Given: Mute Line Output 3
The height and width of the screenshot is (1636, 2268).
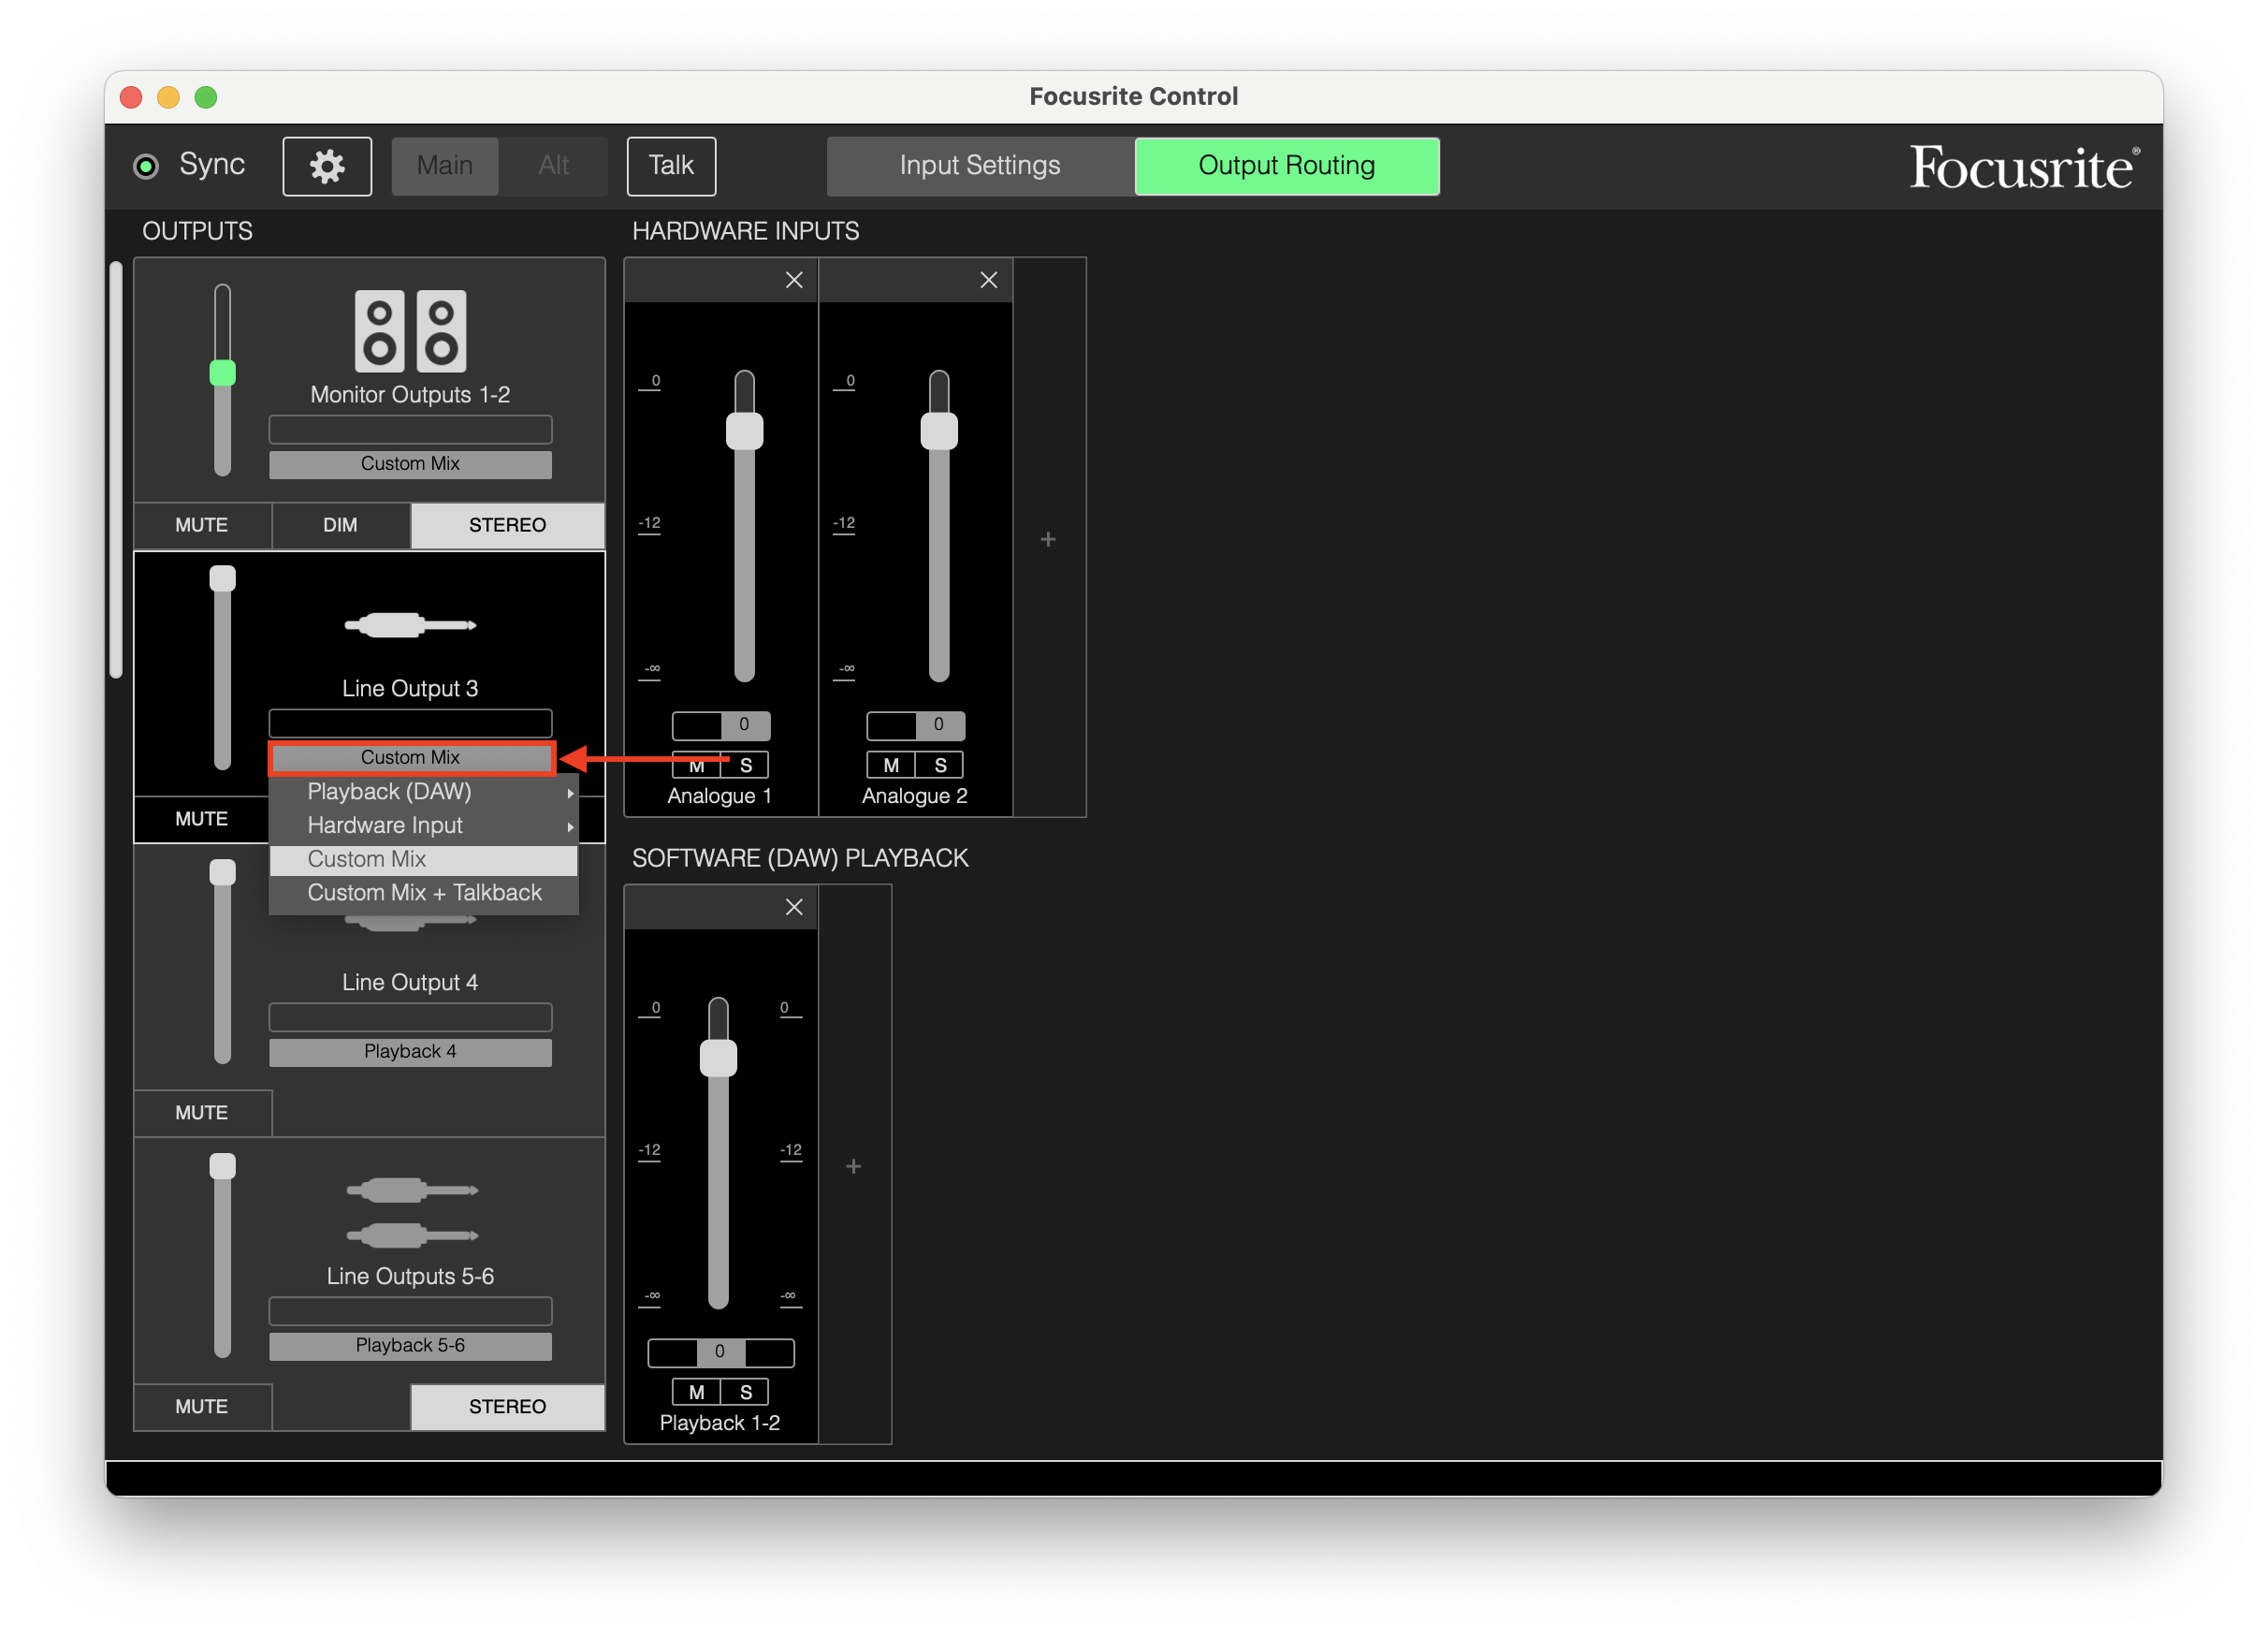Looking at the screenshot, I should click(202, 819).
